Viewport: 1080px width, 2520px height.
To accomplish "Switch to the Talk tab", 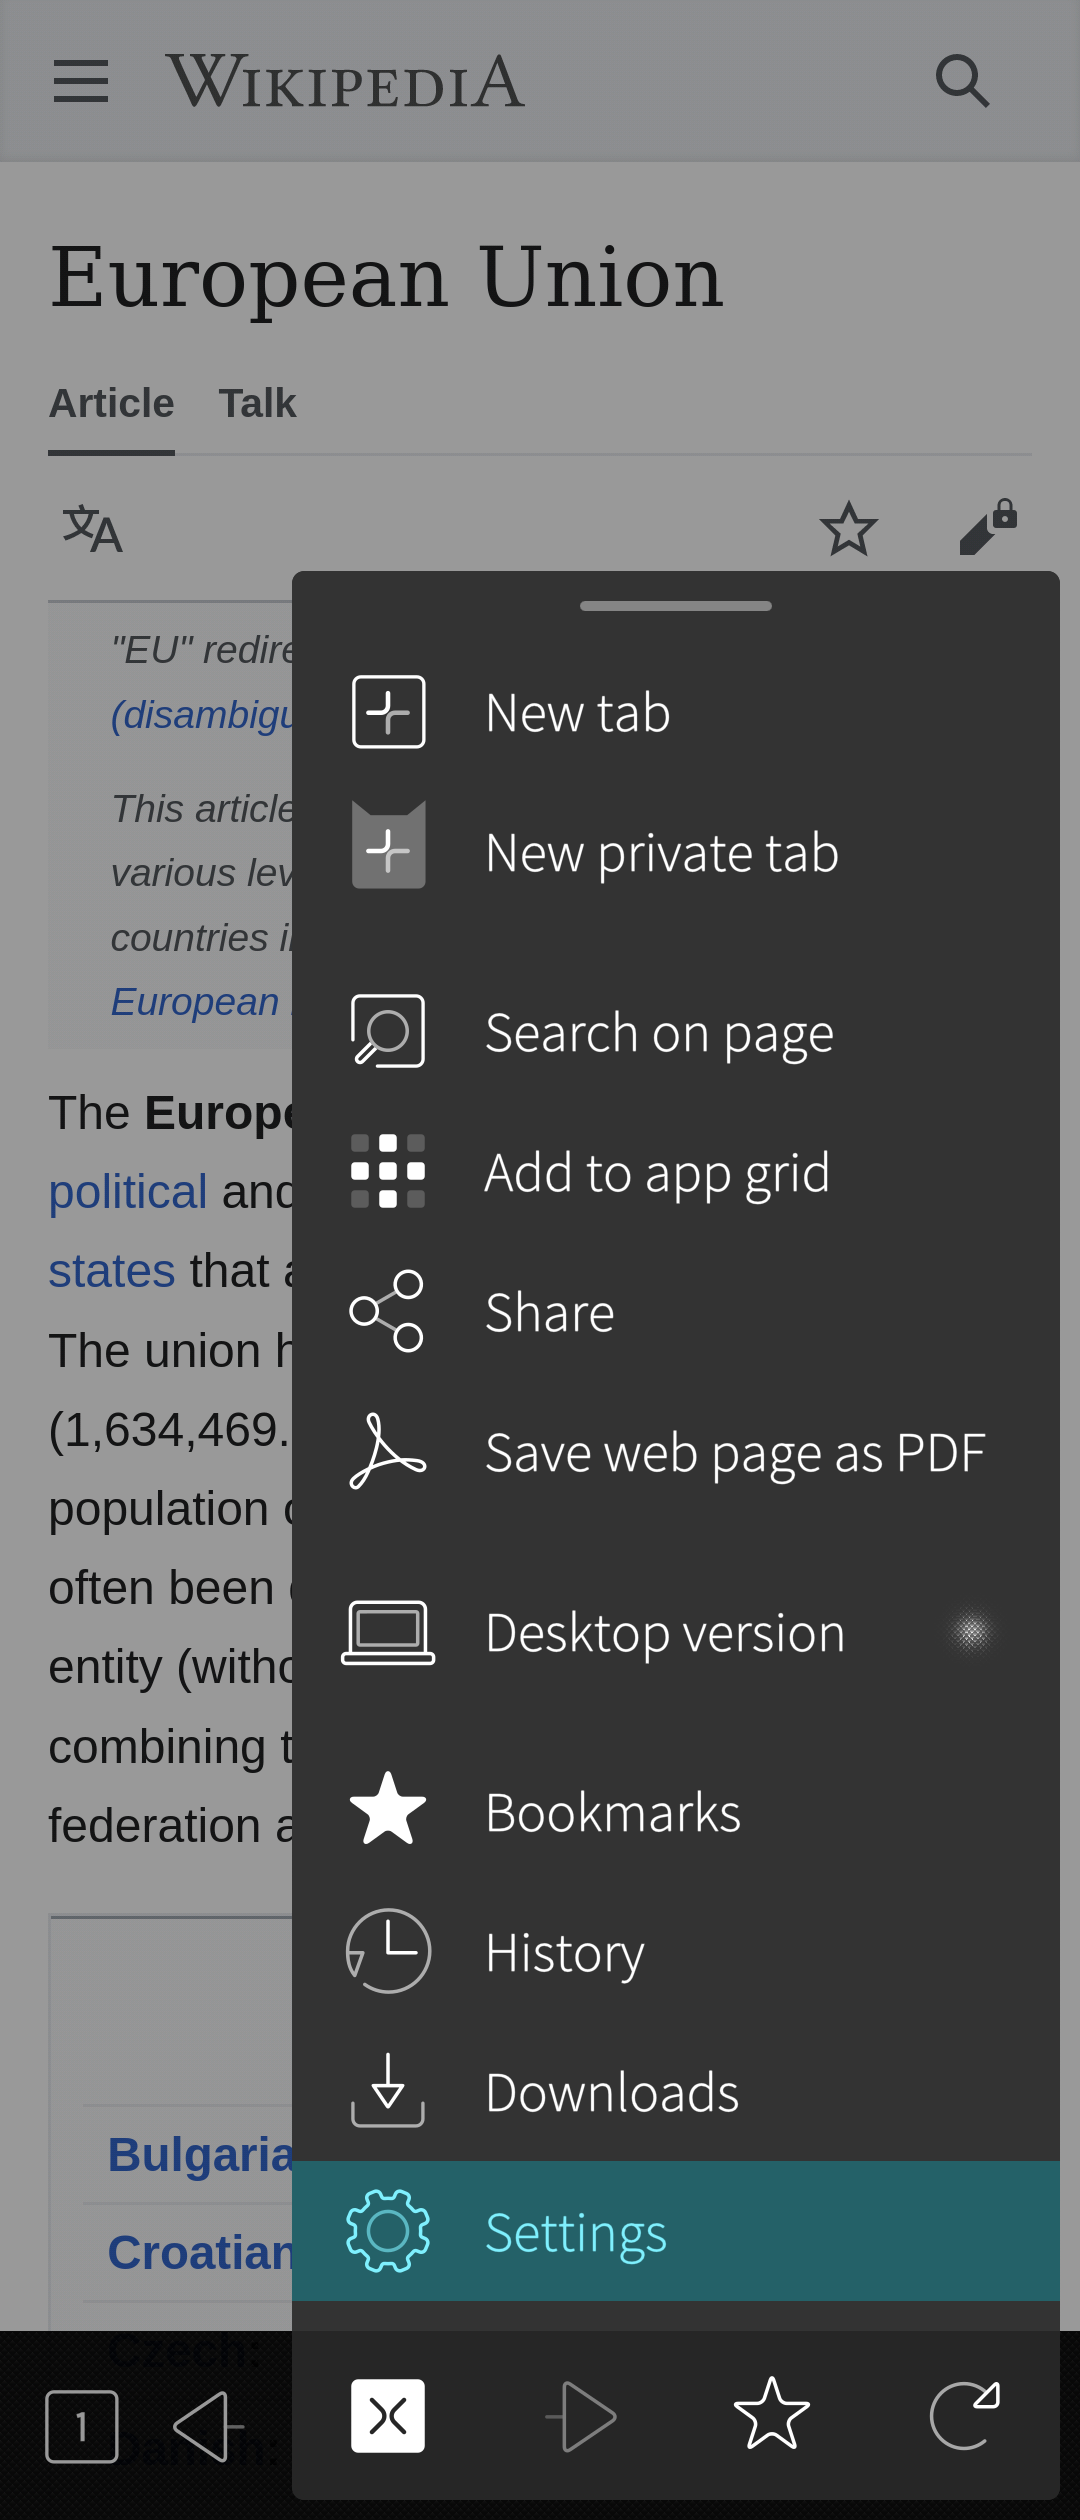I will (257, 404).
